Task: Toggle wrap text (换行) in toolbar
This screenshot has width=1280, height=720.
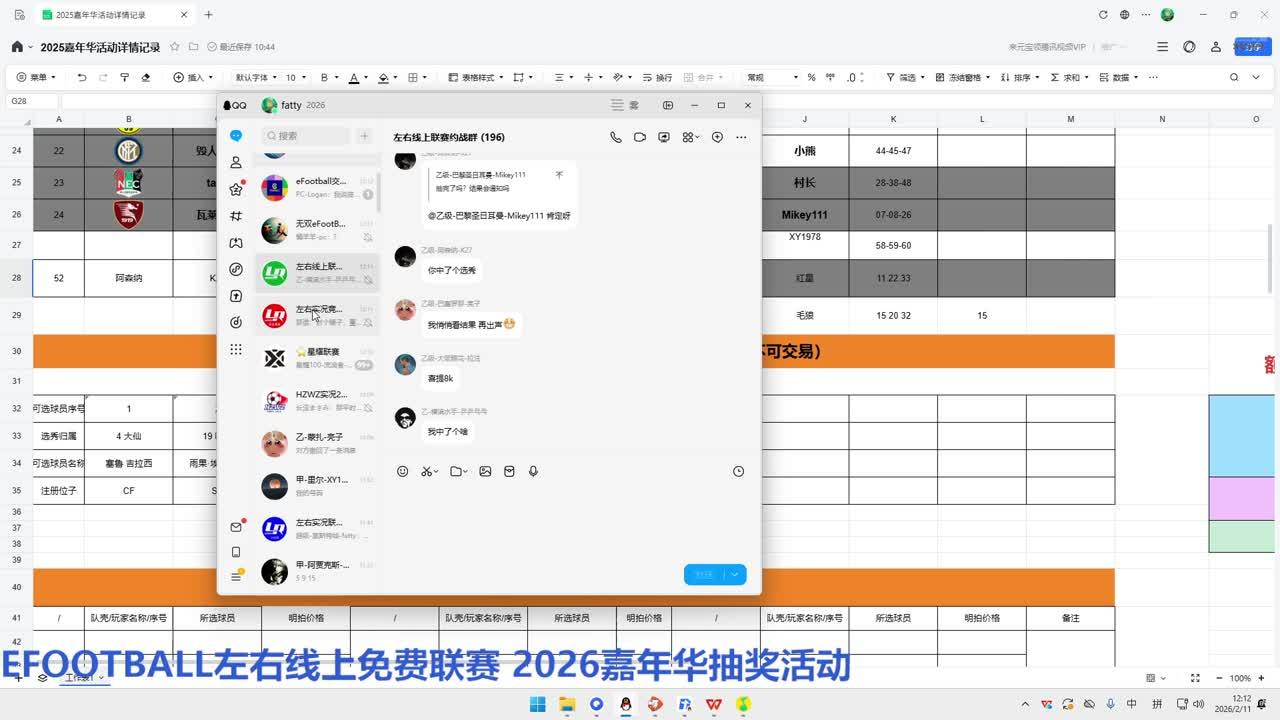Action: coord(657,77)
